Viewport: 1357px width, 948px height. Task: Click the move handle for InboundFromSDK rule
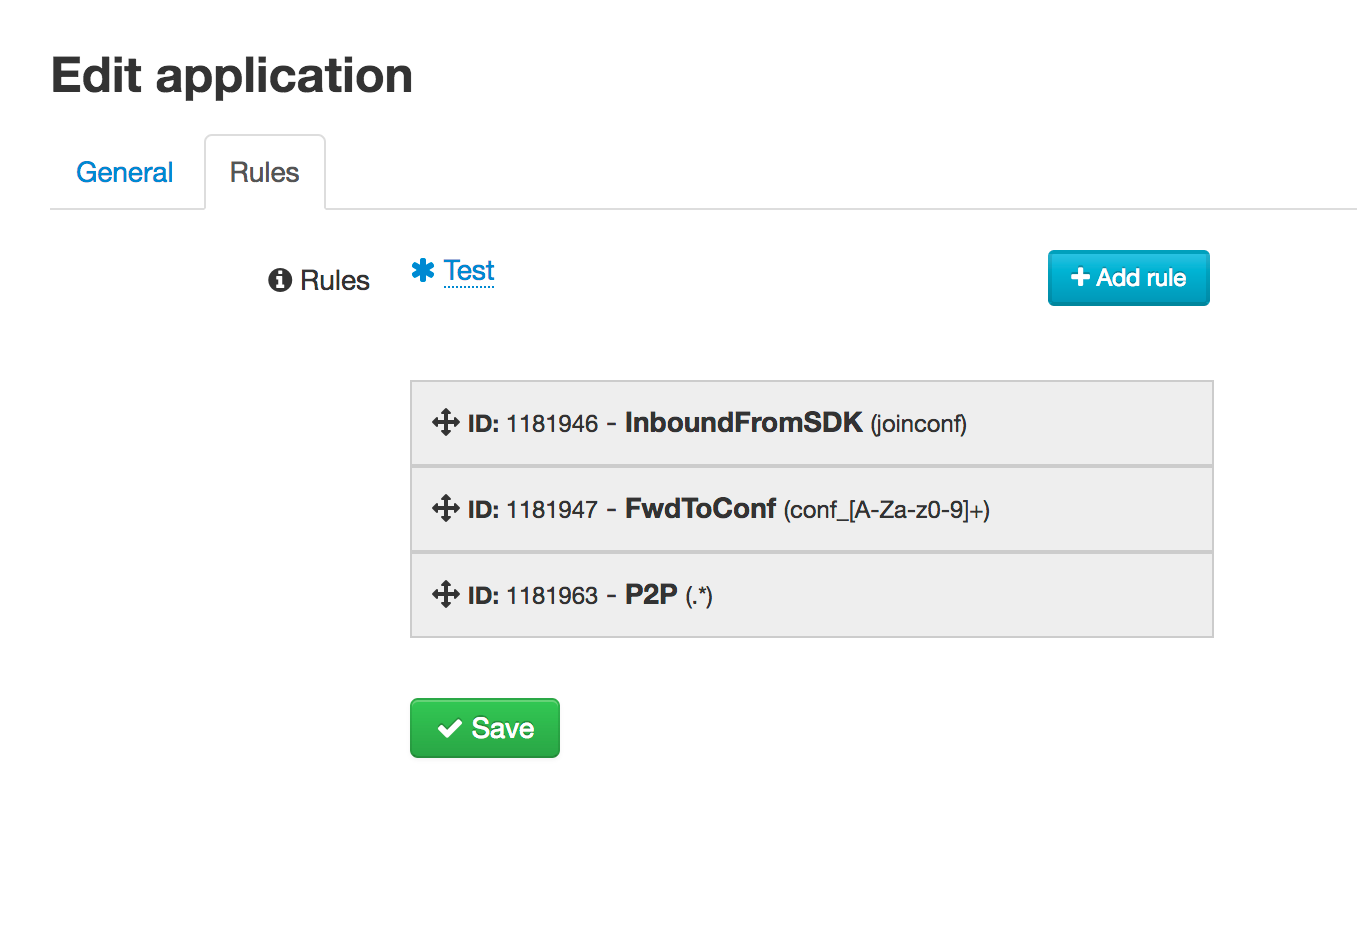tap(445, 423)
